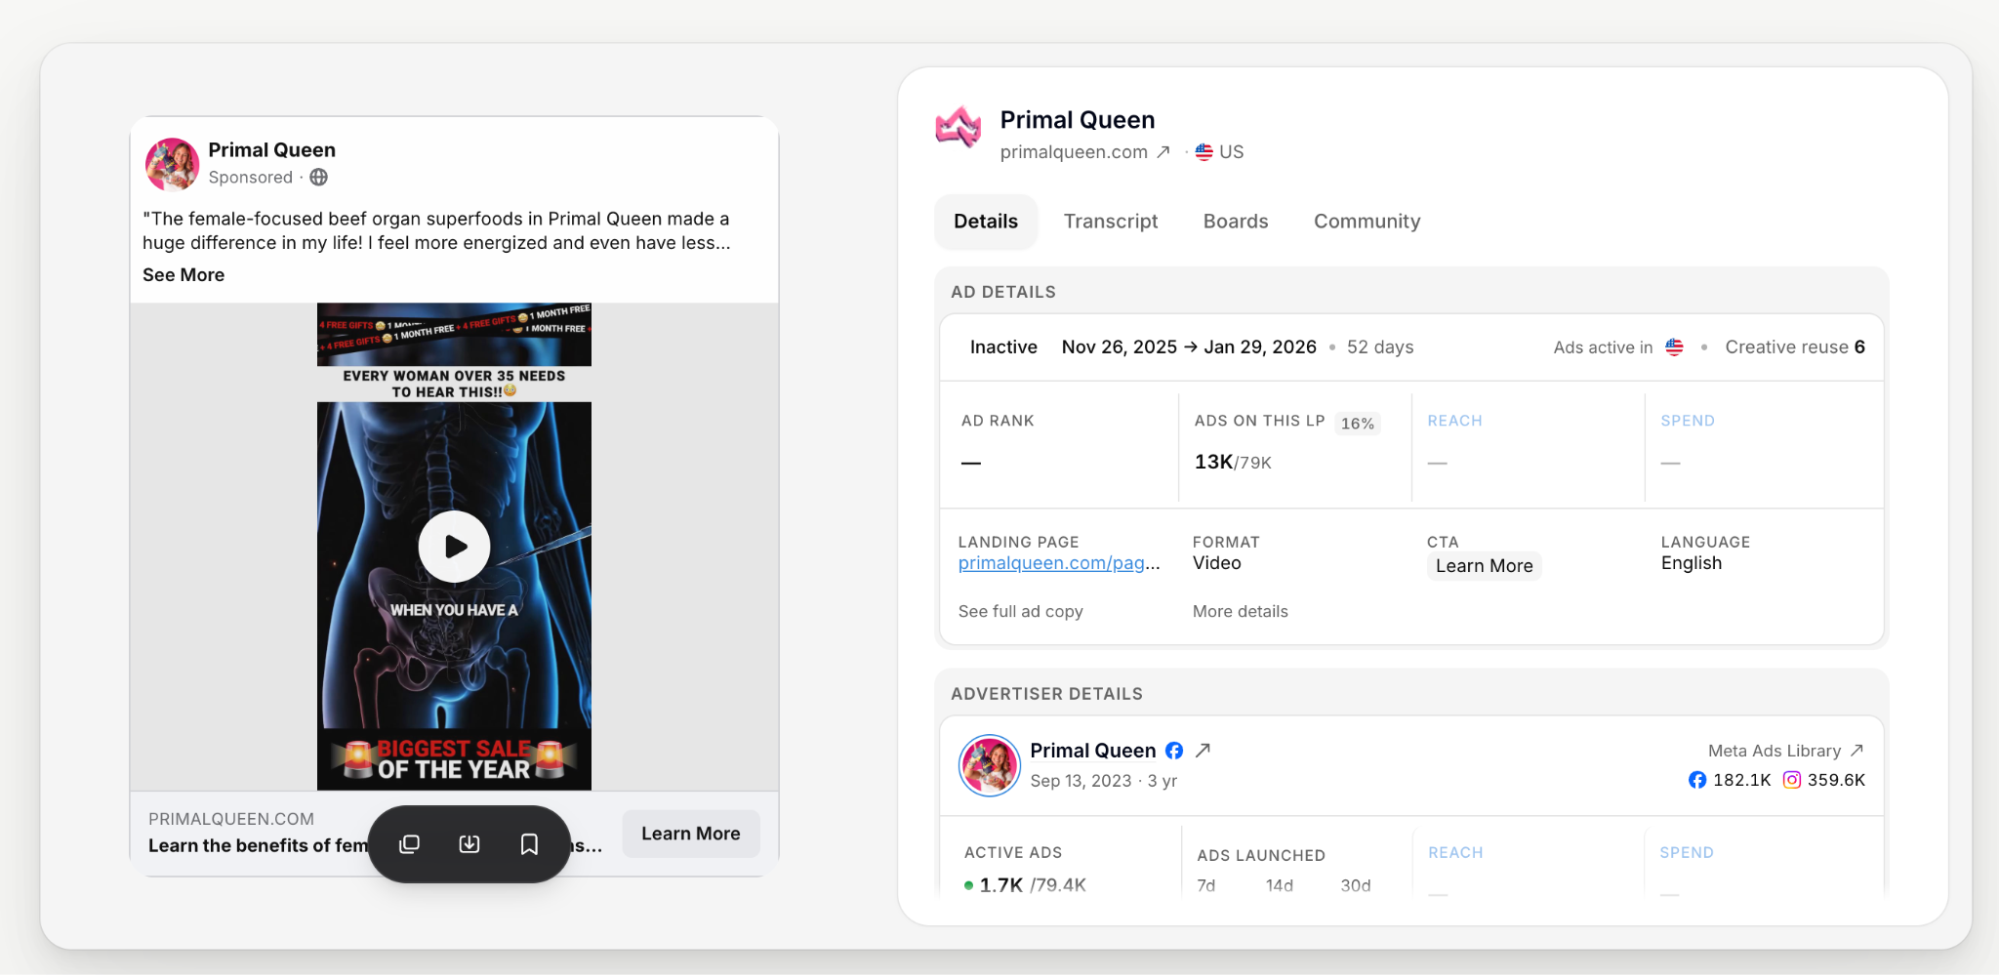This screenshot has height=976, width=1999.
Task: Click the Instagram icon near 359.6K
Action: tap(1792, 780)
